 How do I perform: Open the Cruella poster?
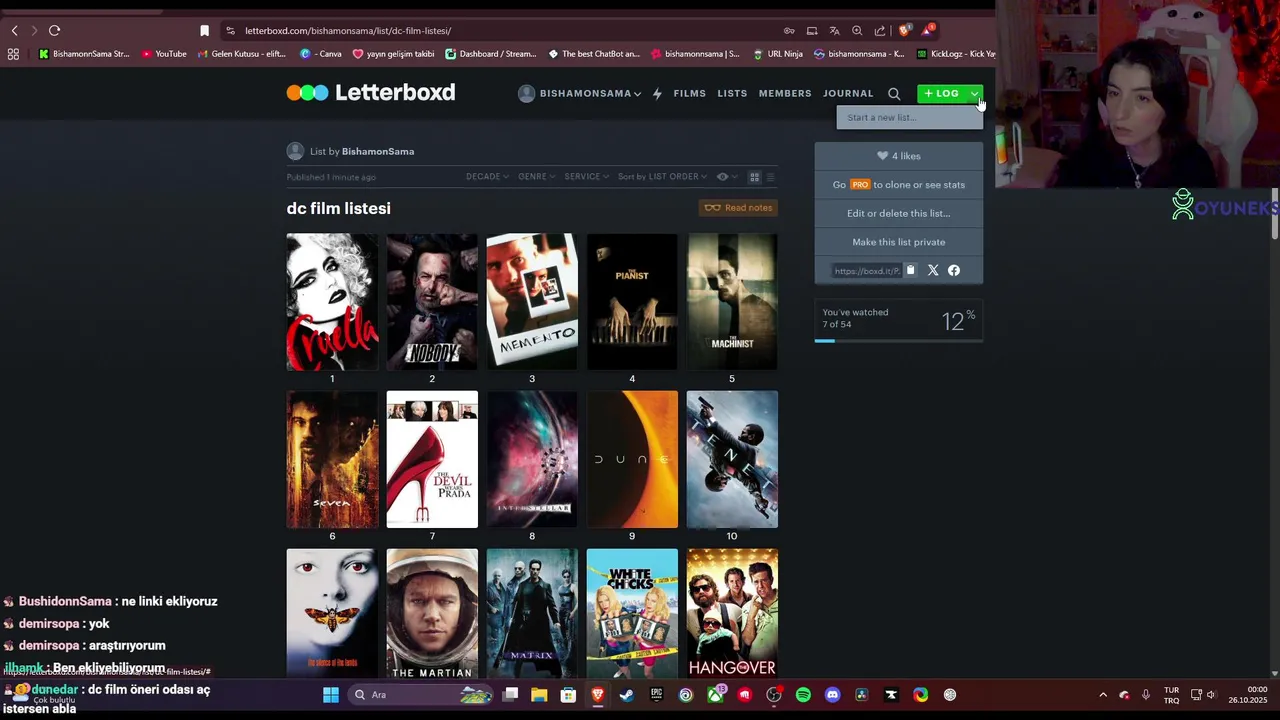(x=332, y=302)
